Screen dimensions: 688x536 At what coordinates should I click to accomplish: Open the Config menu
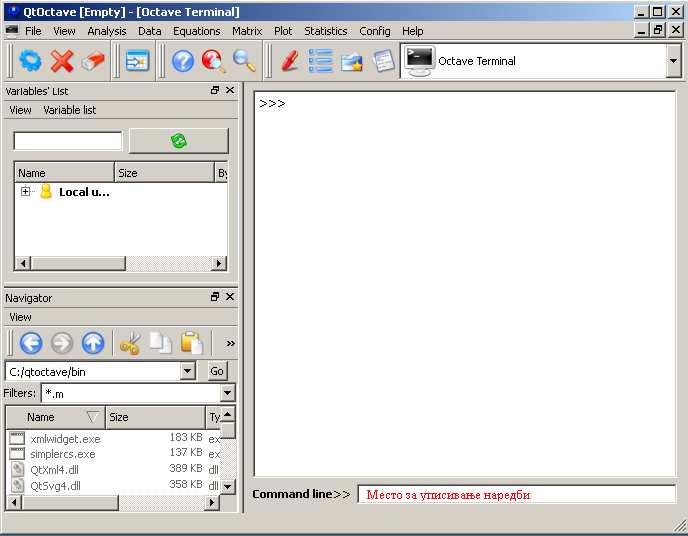375,31
